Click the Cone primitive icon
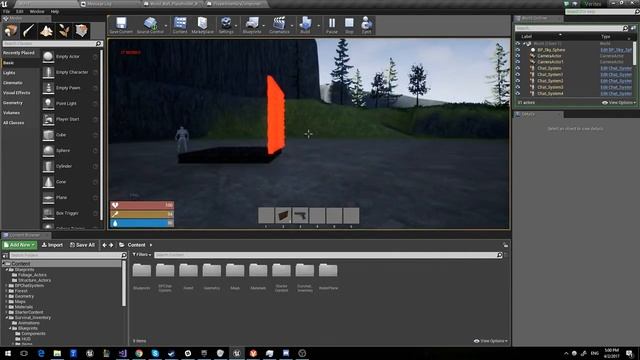The image size is (640, 360). click(48, 182)
